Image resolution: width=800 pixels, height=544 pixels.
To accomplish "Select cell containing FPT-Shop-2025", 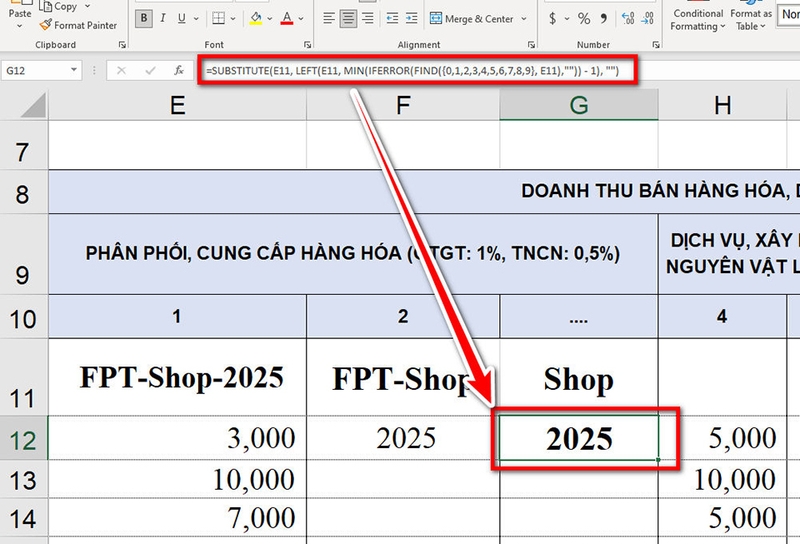I will pos(178,377).
